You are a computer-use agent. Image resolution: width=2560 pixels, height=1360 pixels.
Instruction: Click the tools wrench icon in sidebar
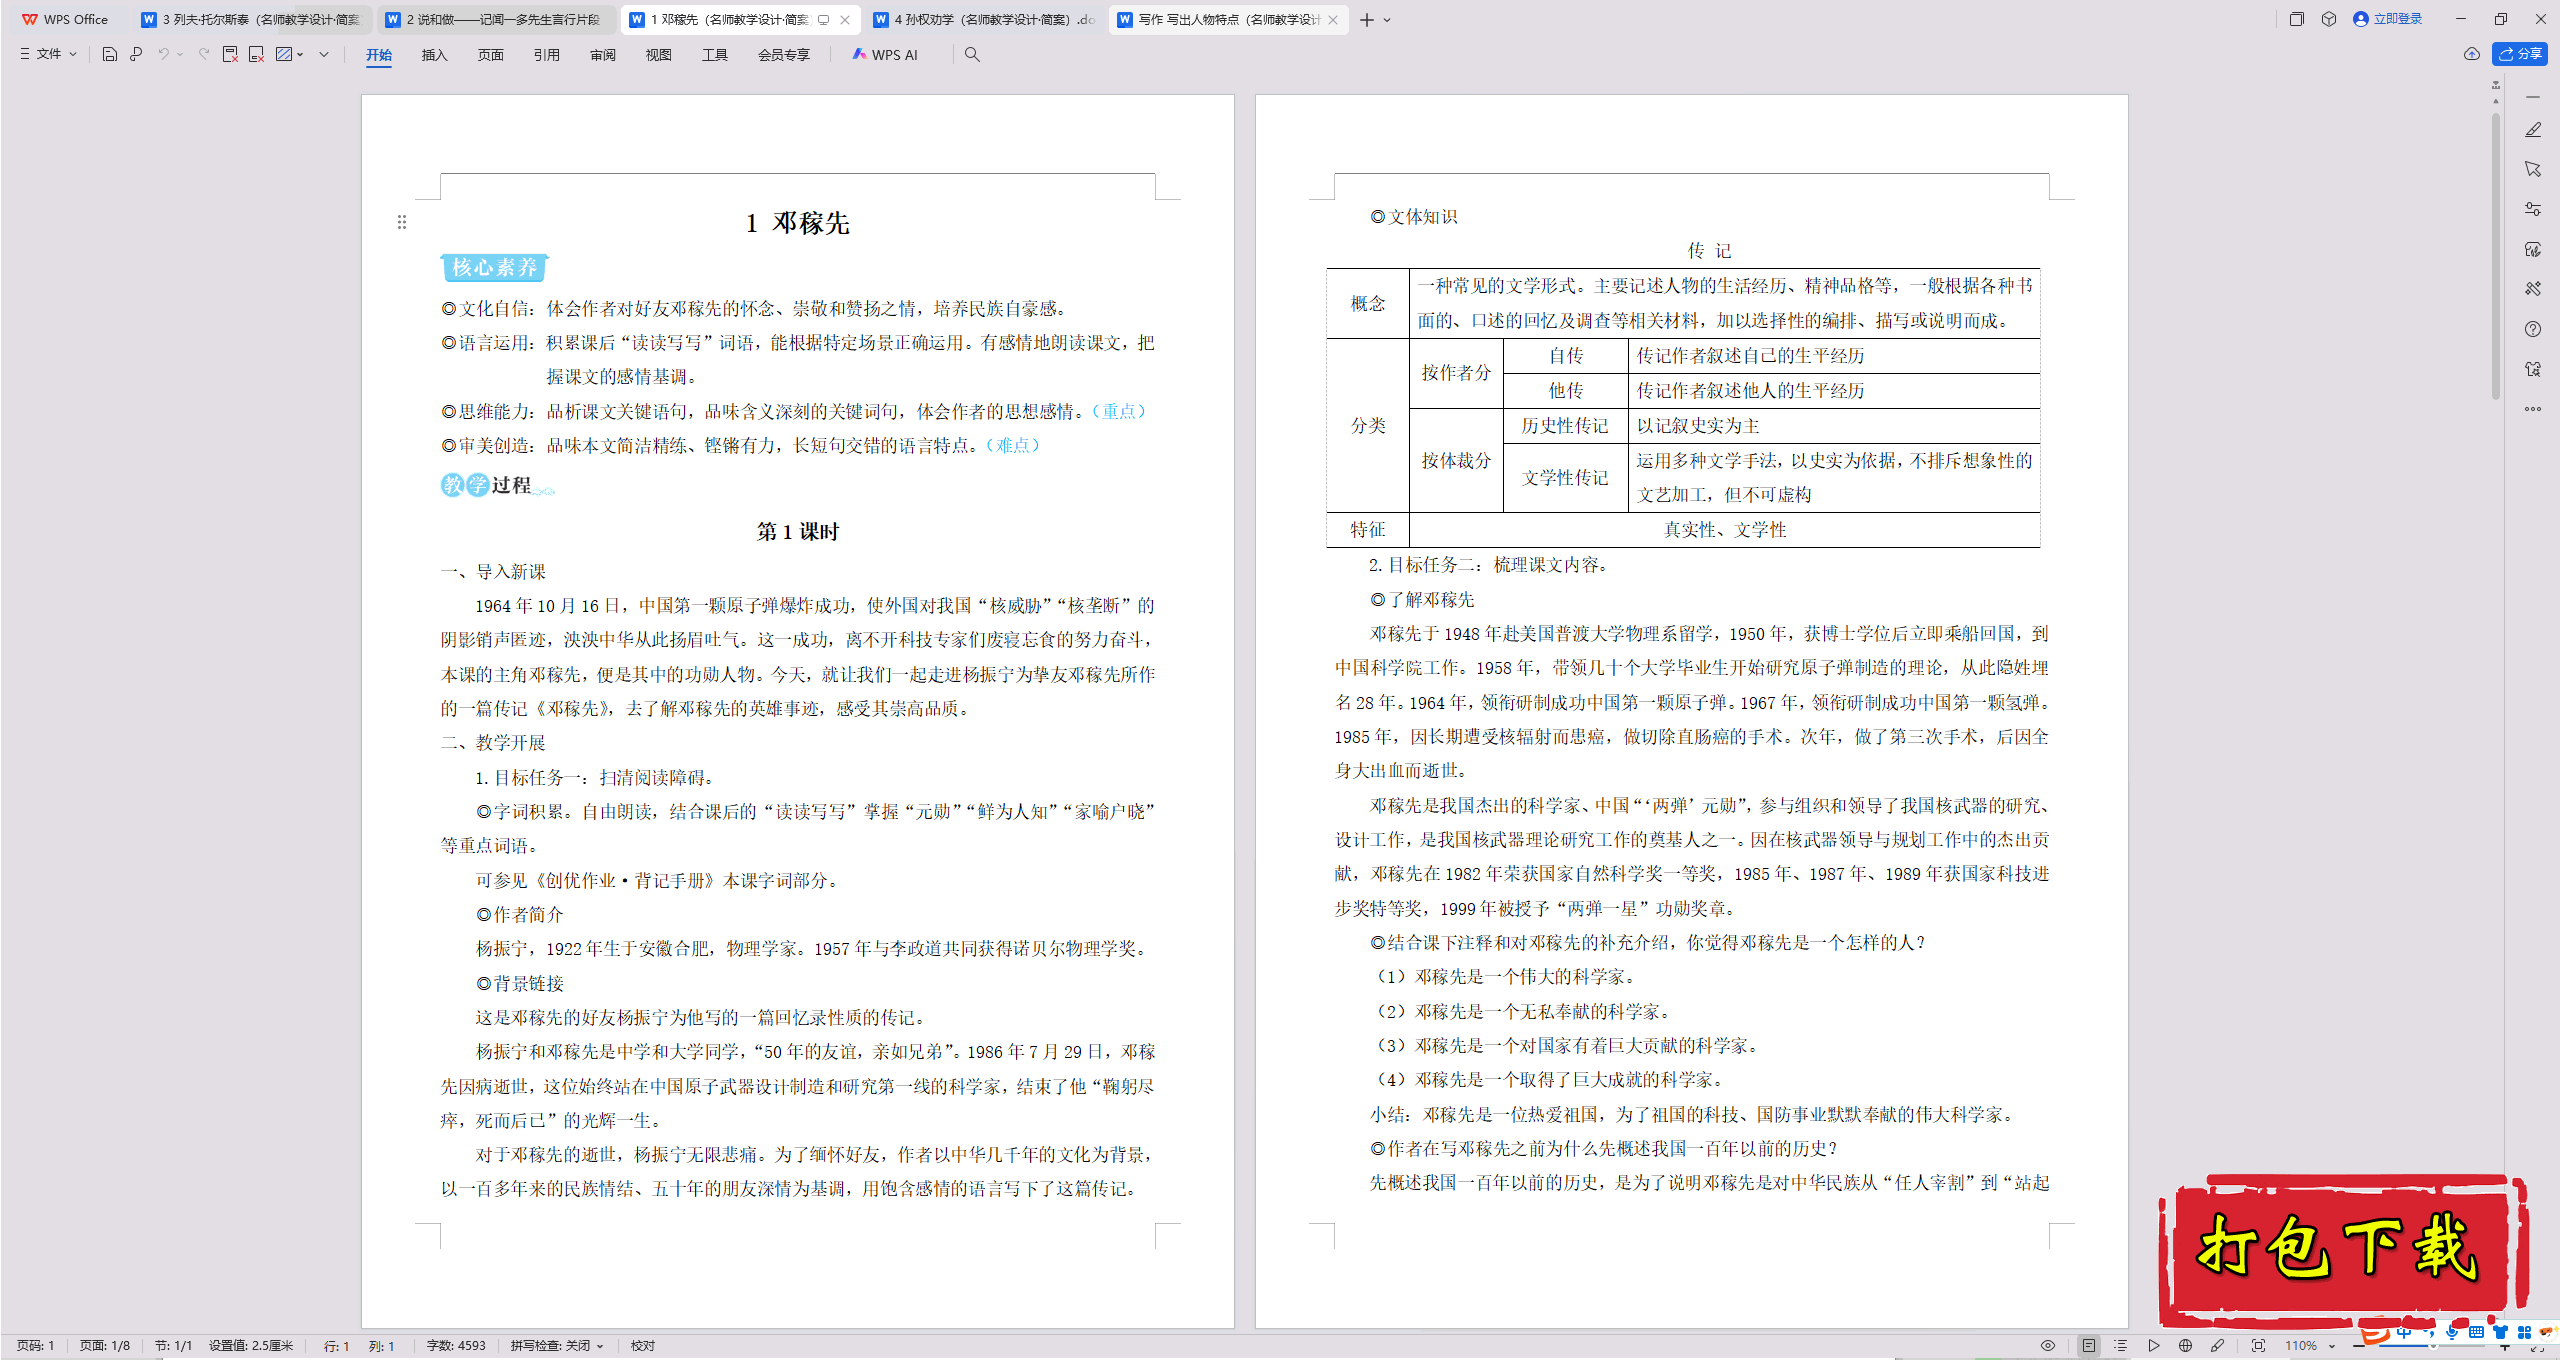[2533, 289]
